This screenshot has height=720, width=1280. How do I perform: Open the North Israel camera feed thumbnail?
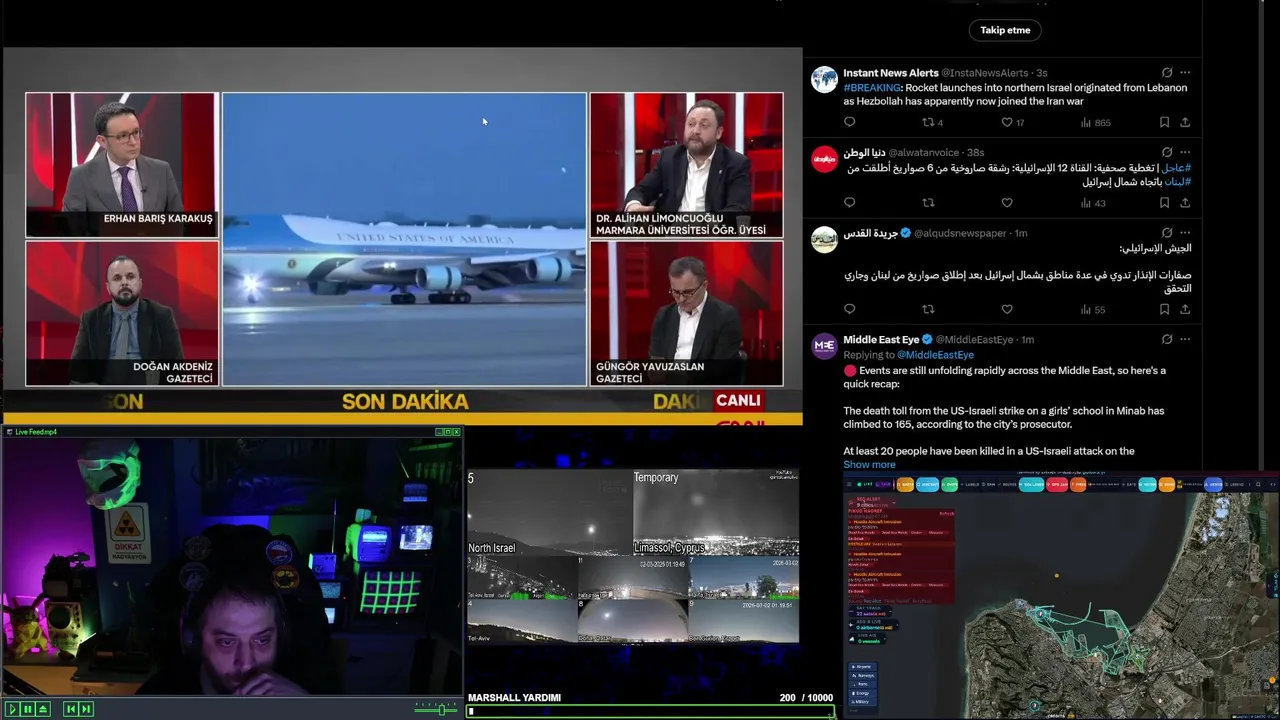(x=549, y=512)
